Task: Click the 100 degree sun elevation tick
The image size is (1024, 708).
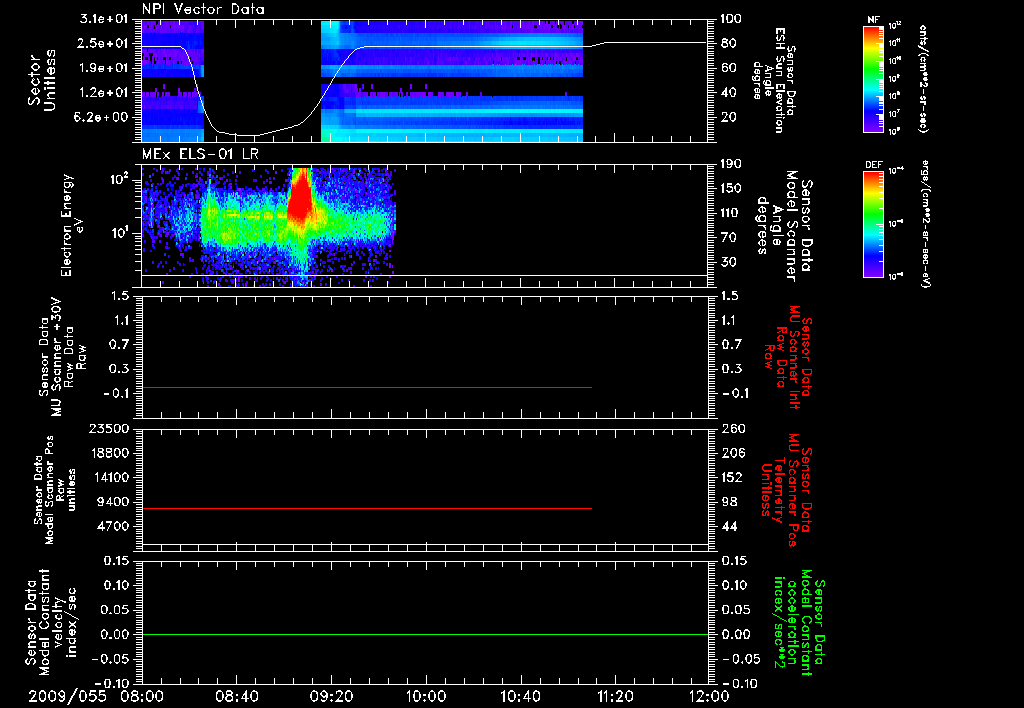Action: tap(729, 19)
